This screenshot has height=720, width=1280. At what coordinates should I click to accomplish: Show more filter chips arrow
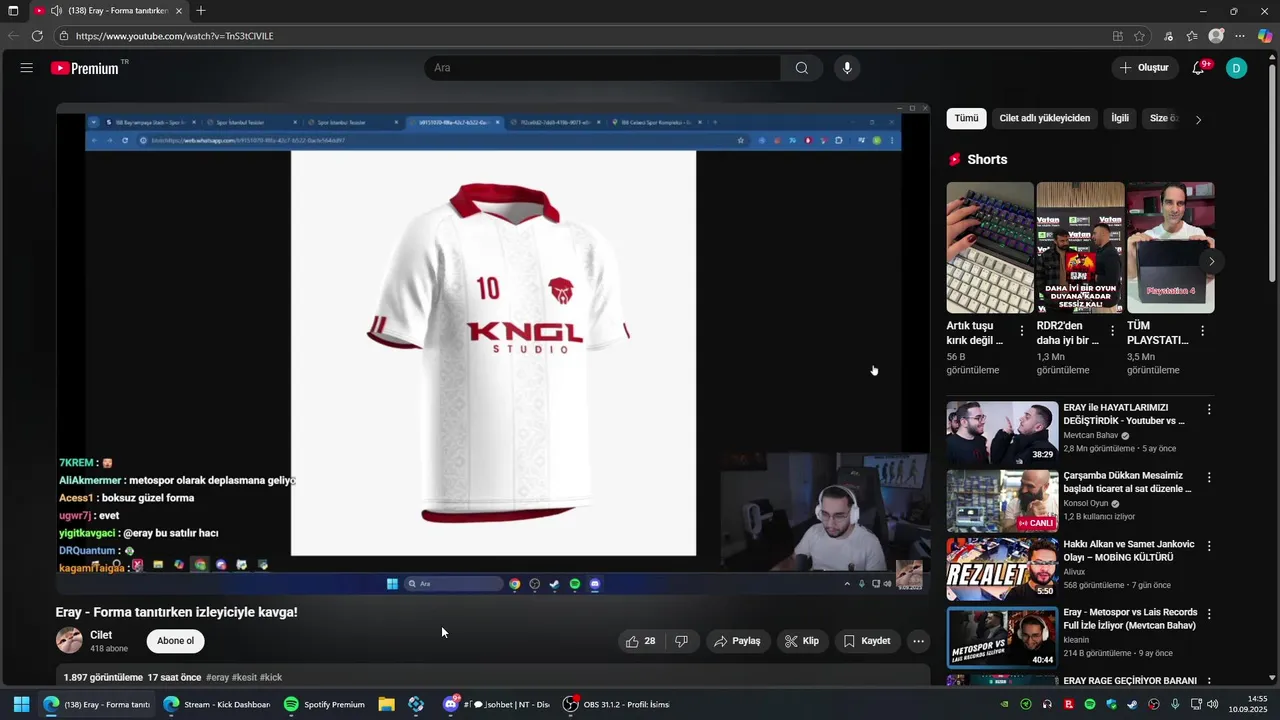[x=1198, y=119]
